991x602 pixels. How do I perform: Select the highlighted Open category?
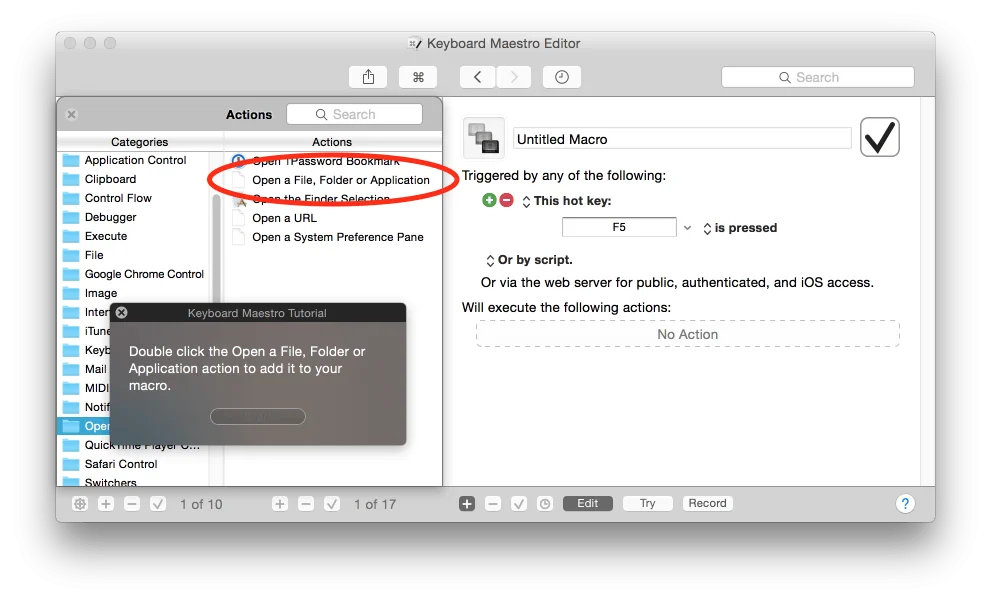pyautogui.click(x=84, y=426)
